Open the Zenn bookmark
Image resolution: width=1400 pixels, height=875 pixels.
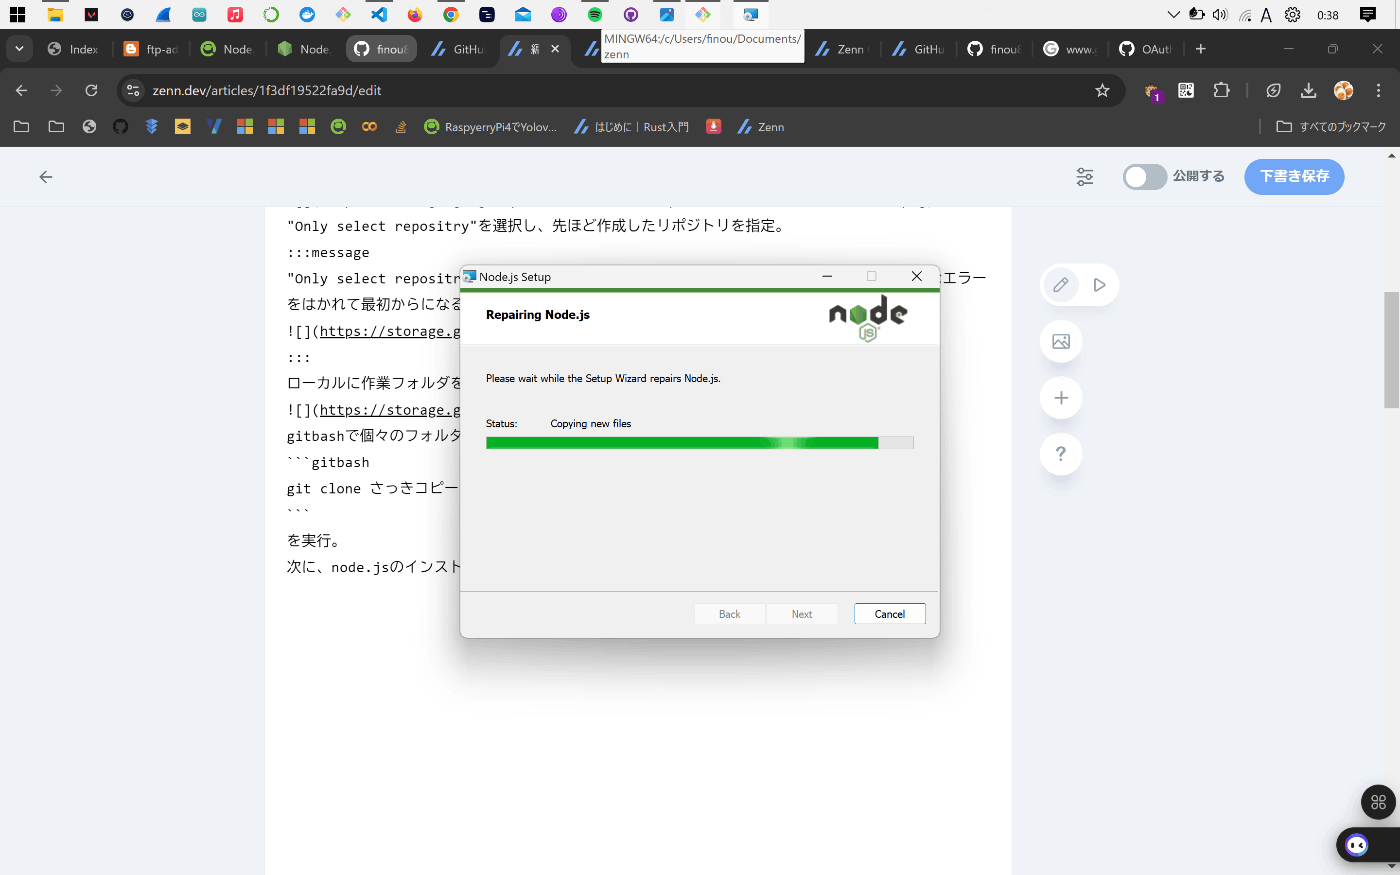760,127
